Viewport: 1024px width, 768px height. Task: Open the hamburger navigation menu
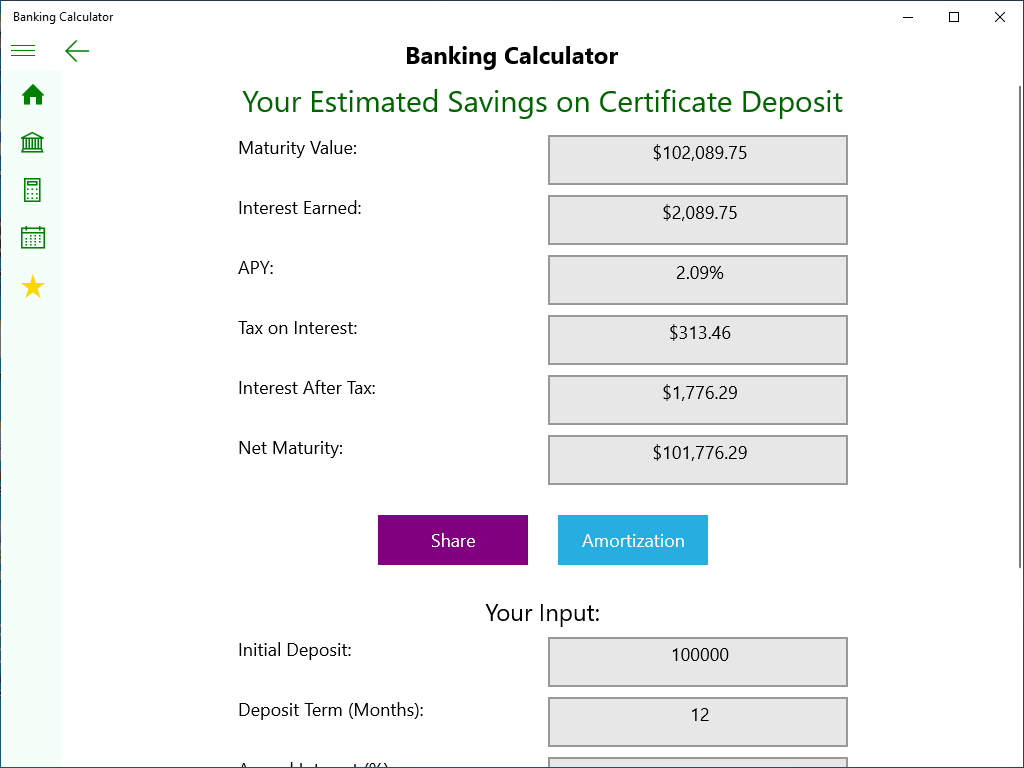tap(23, 51)
